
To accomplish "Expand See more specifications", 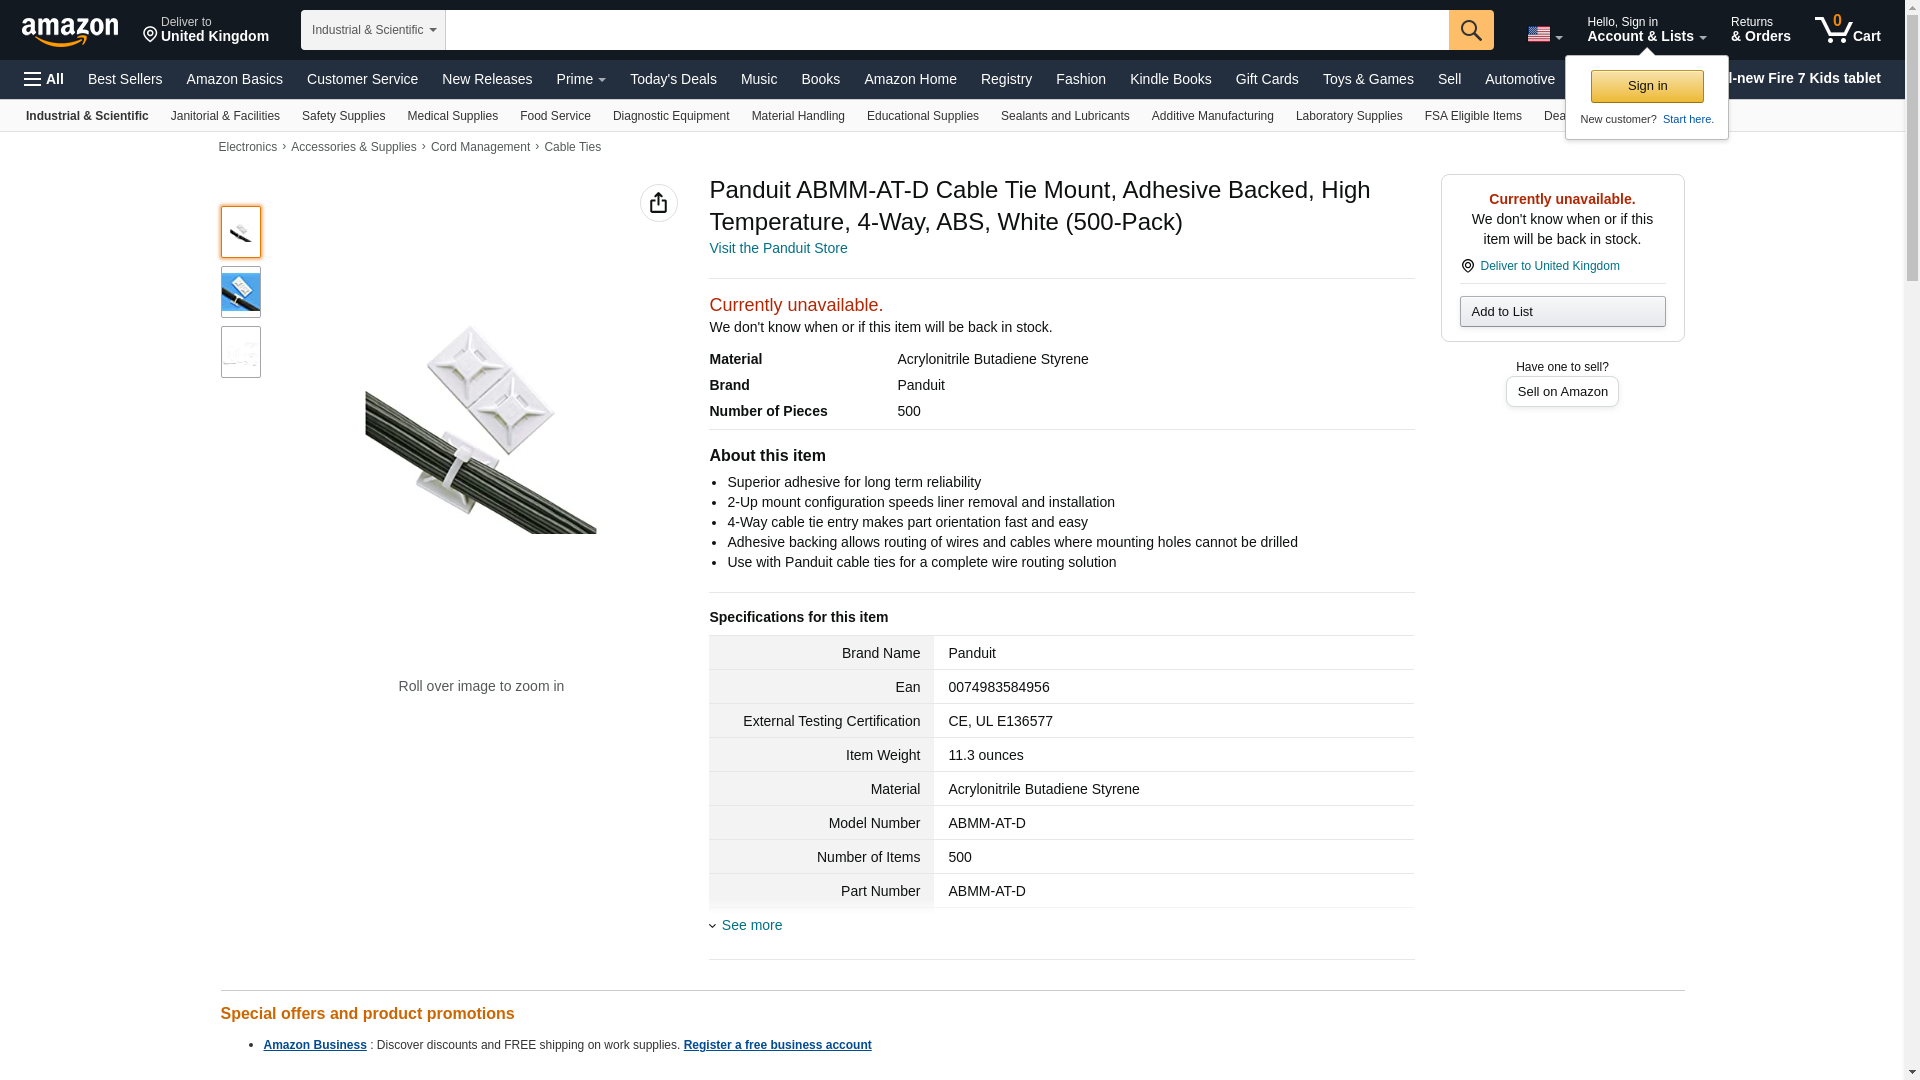I will point(751,925).
